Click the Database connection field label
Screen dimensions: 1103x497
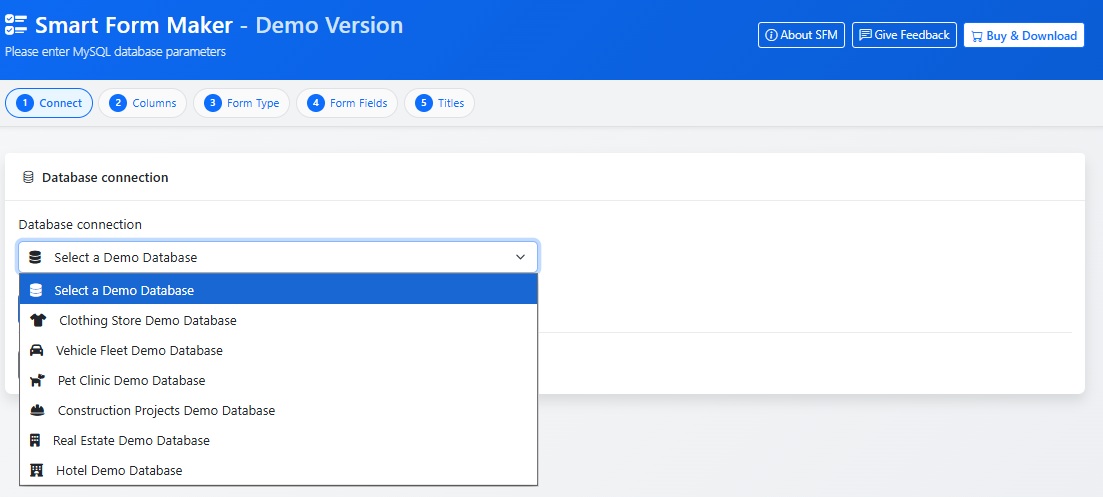[80, 224]
